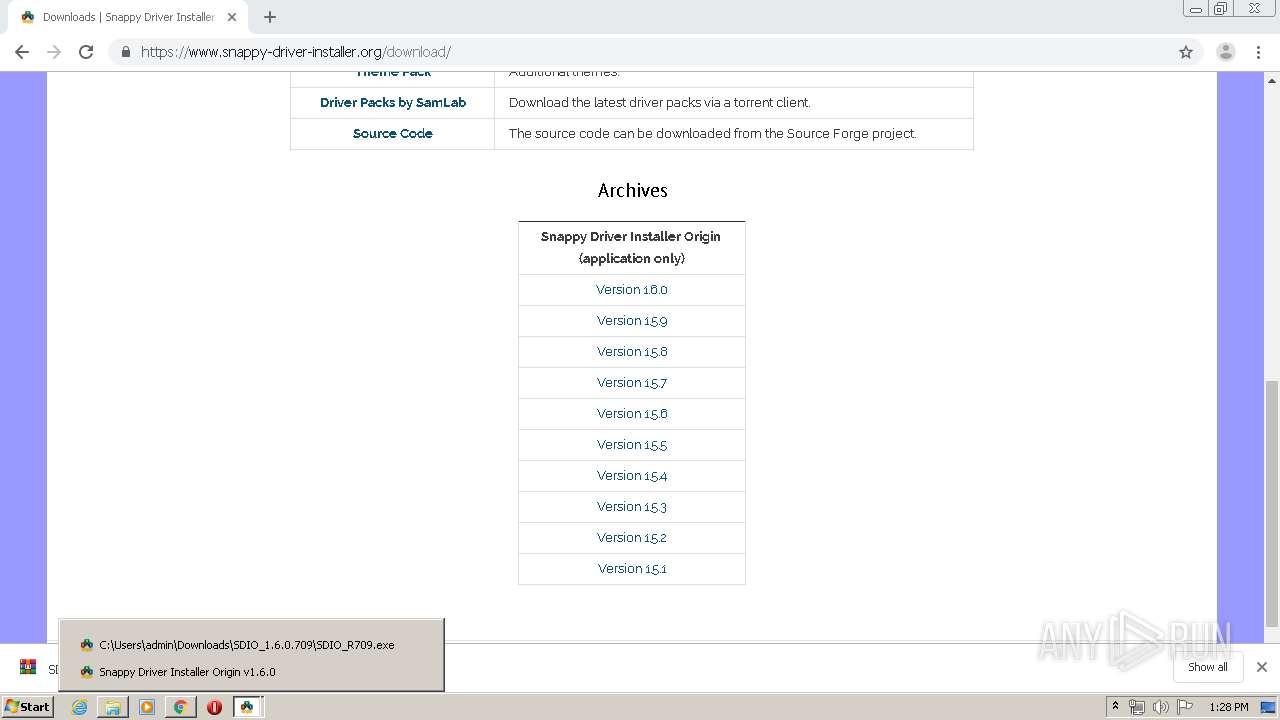This screenshot has width=1280, height=720.
Task: Click Show all downloads button
Action: click(x=1207, y=667)
